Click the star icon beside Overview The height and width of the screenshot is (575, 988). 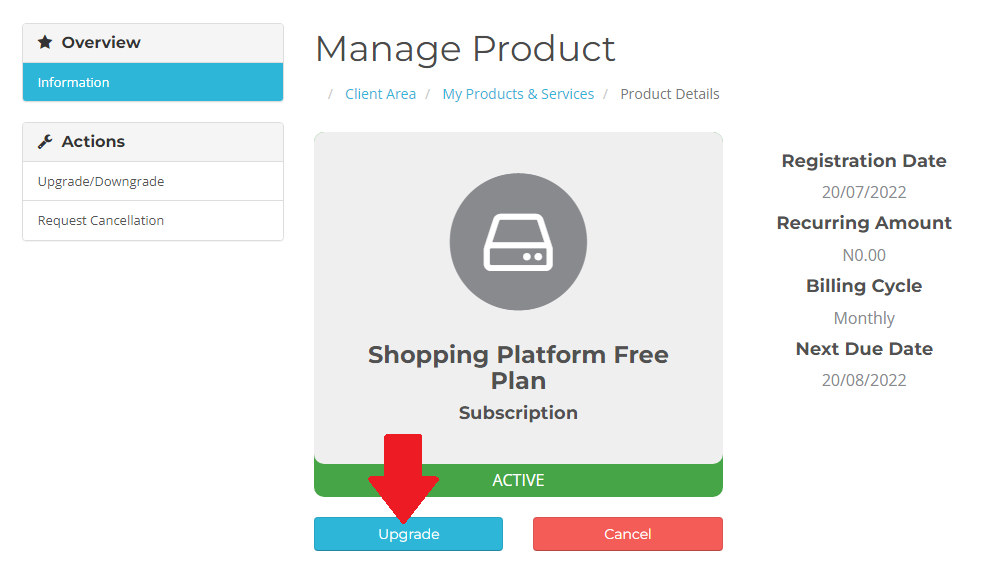click(45, 43)
